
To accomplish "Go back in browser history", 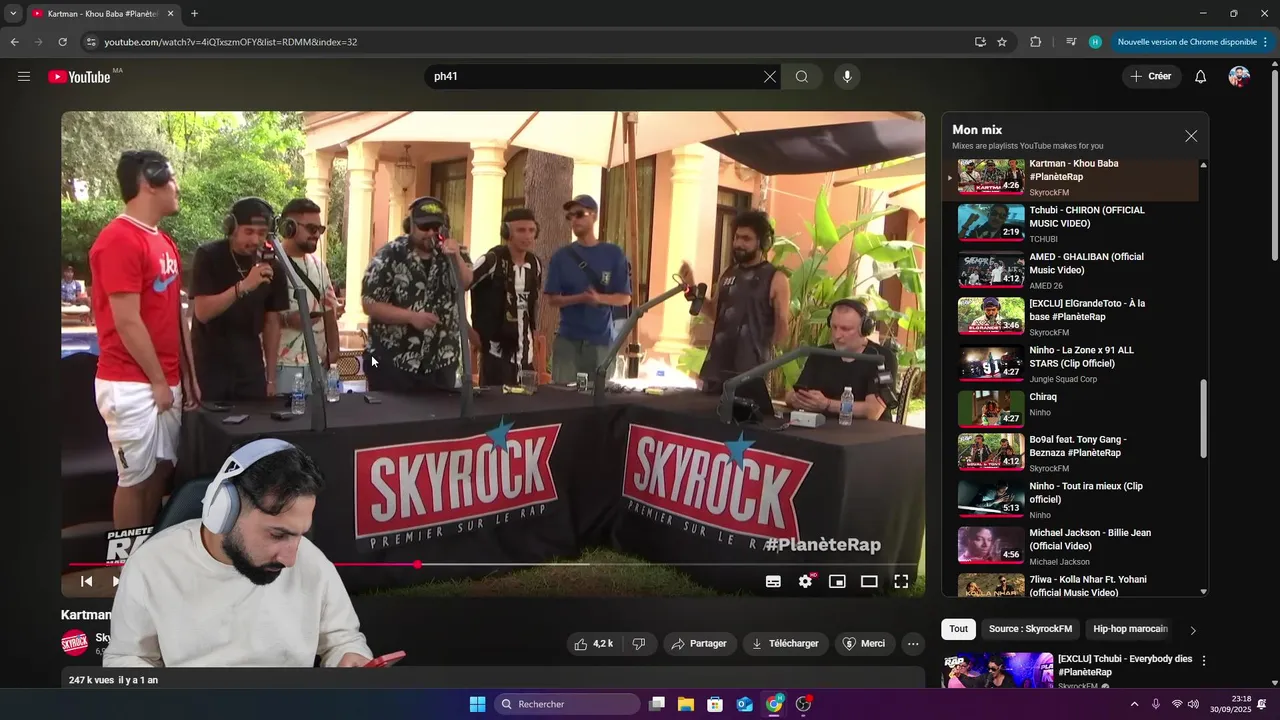I will (x=14, y=42).
